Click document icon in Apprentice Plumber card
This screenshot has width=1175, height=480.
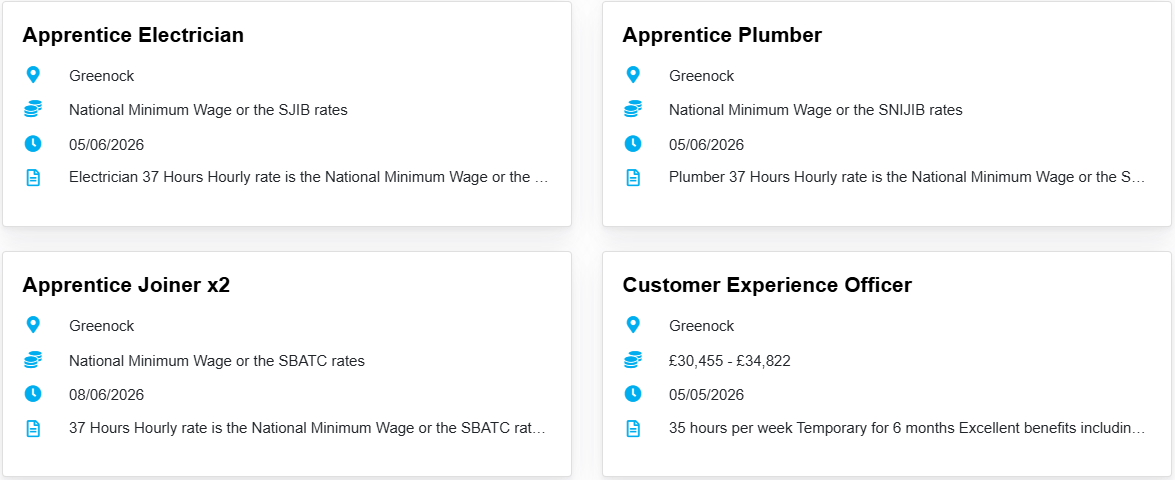point(633,178)
